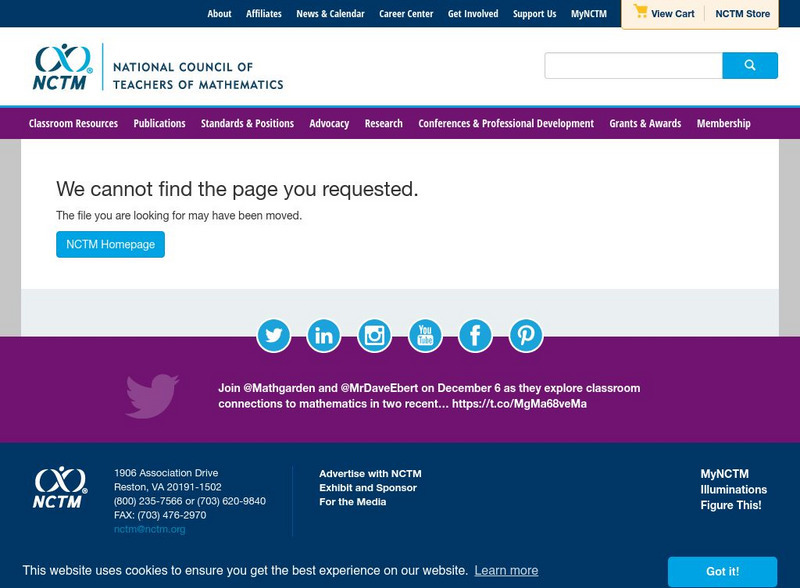
Task: Click the magnifier search button
Action: [x=750, y=65]
